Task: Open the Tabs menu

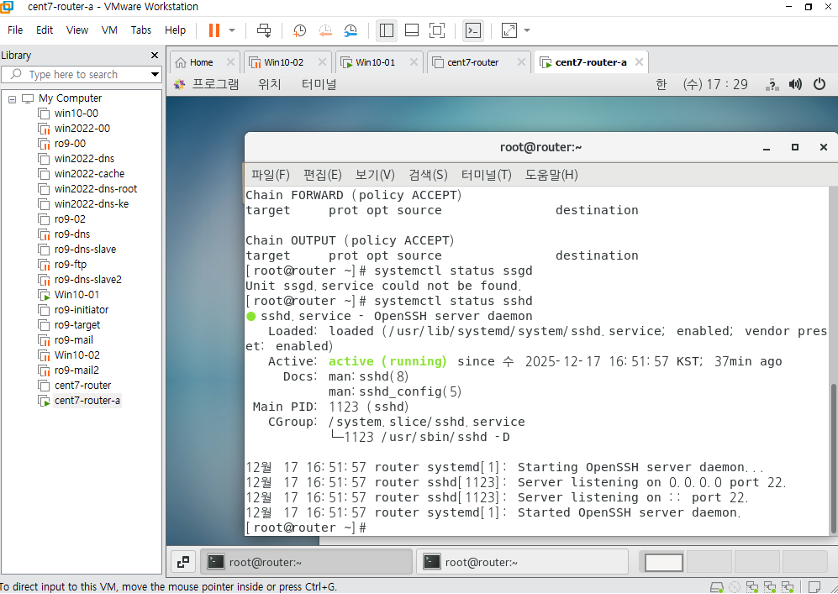Action: click(141, 30)
